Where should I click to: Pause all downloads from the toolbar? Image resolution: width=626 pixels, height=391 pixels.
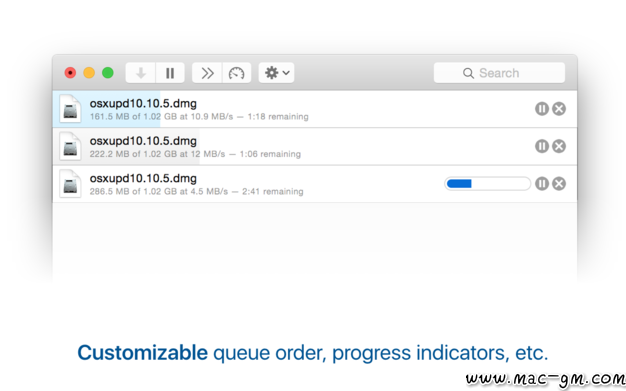click(x=170, y=73)
